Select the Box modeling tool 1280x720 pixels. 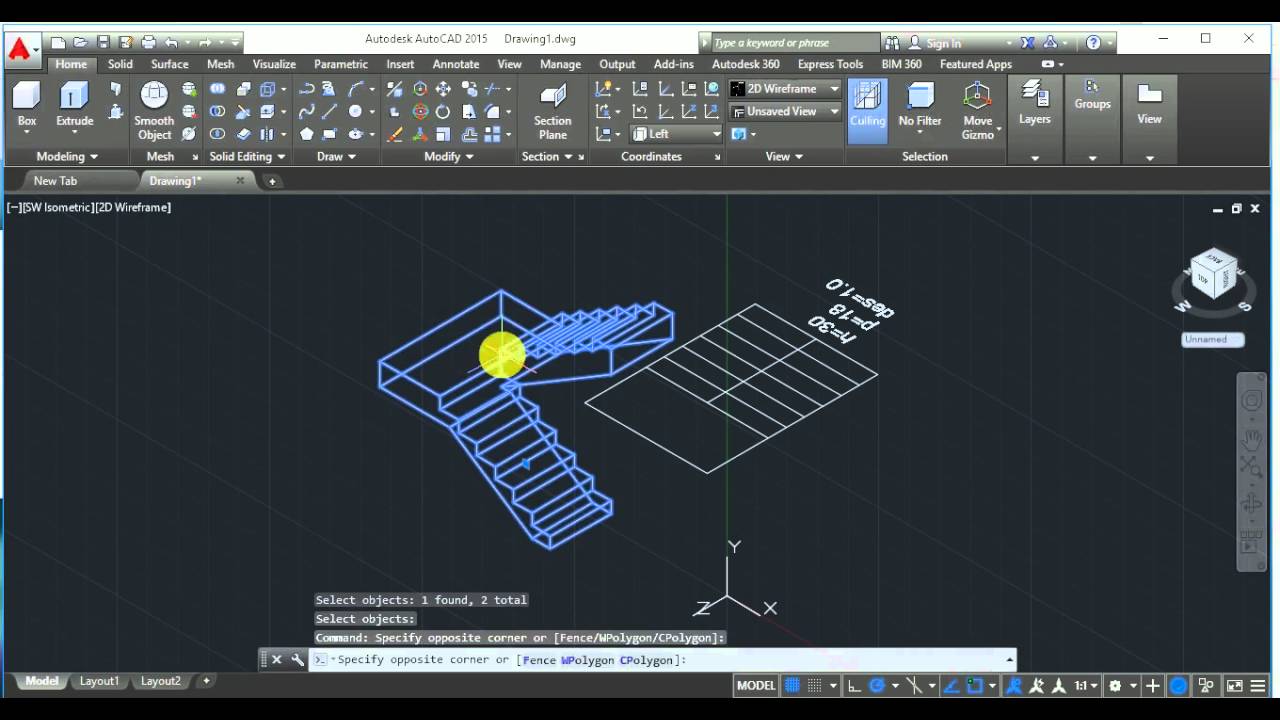point(27,98)
